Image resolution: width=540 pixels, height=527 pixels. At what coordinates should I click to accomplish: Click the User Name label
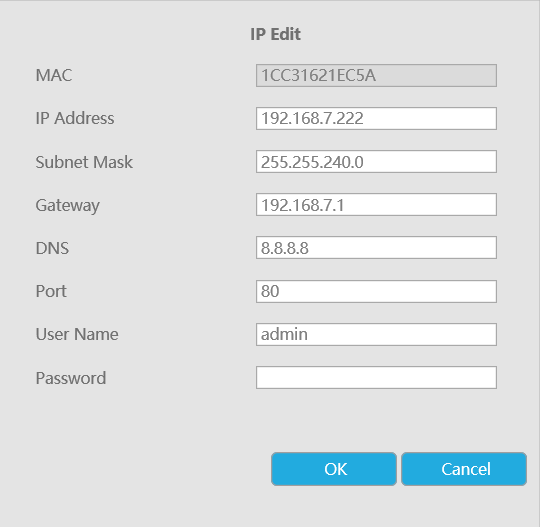click(77, 334)
